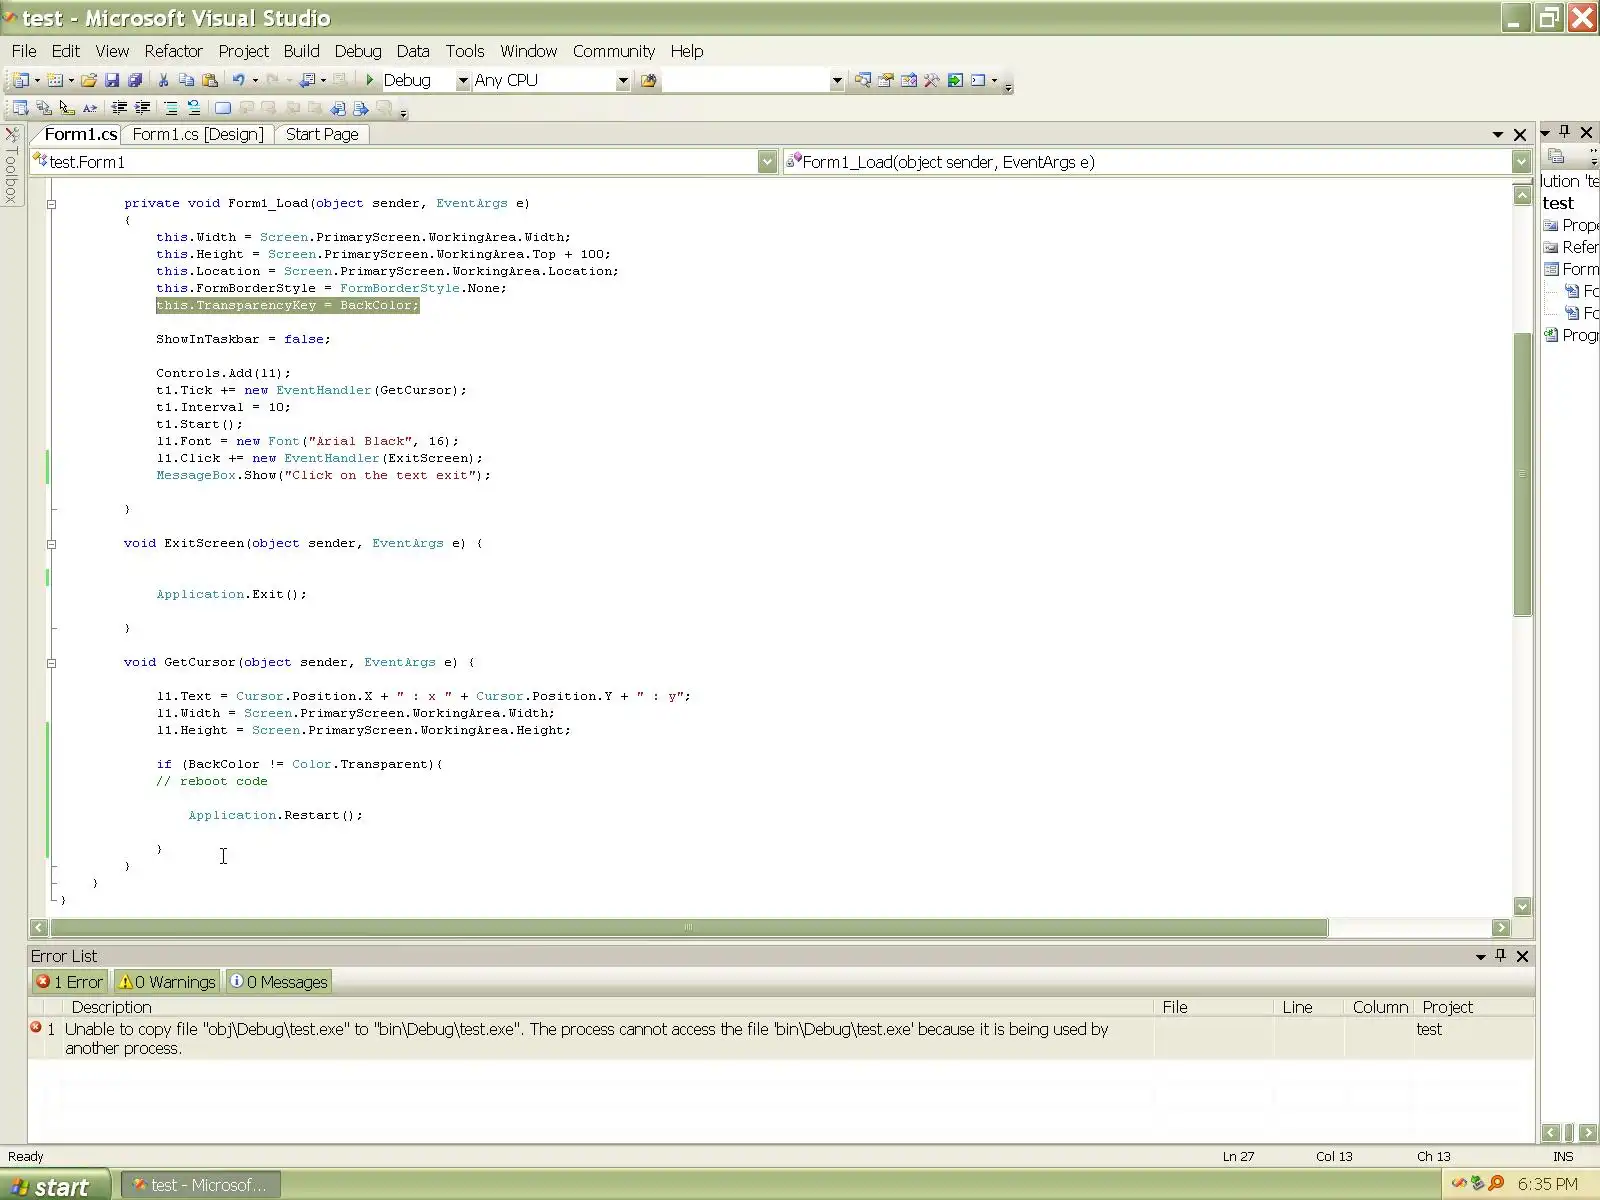Comment out the selected lines icon
The height and width of the screenshot is (1200, 1600).
(x=171, y=108)
